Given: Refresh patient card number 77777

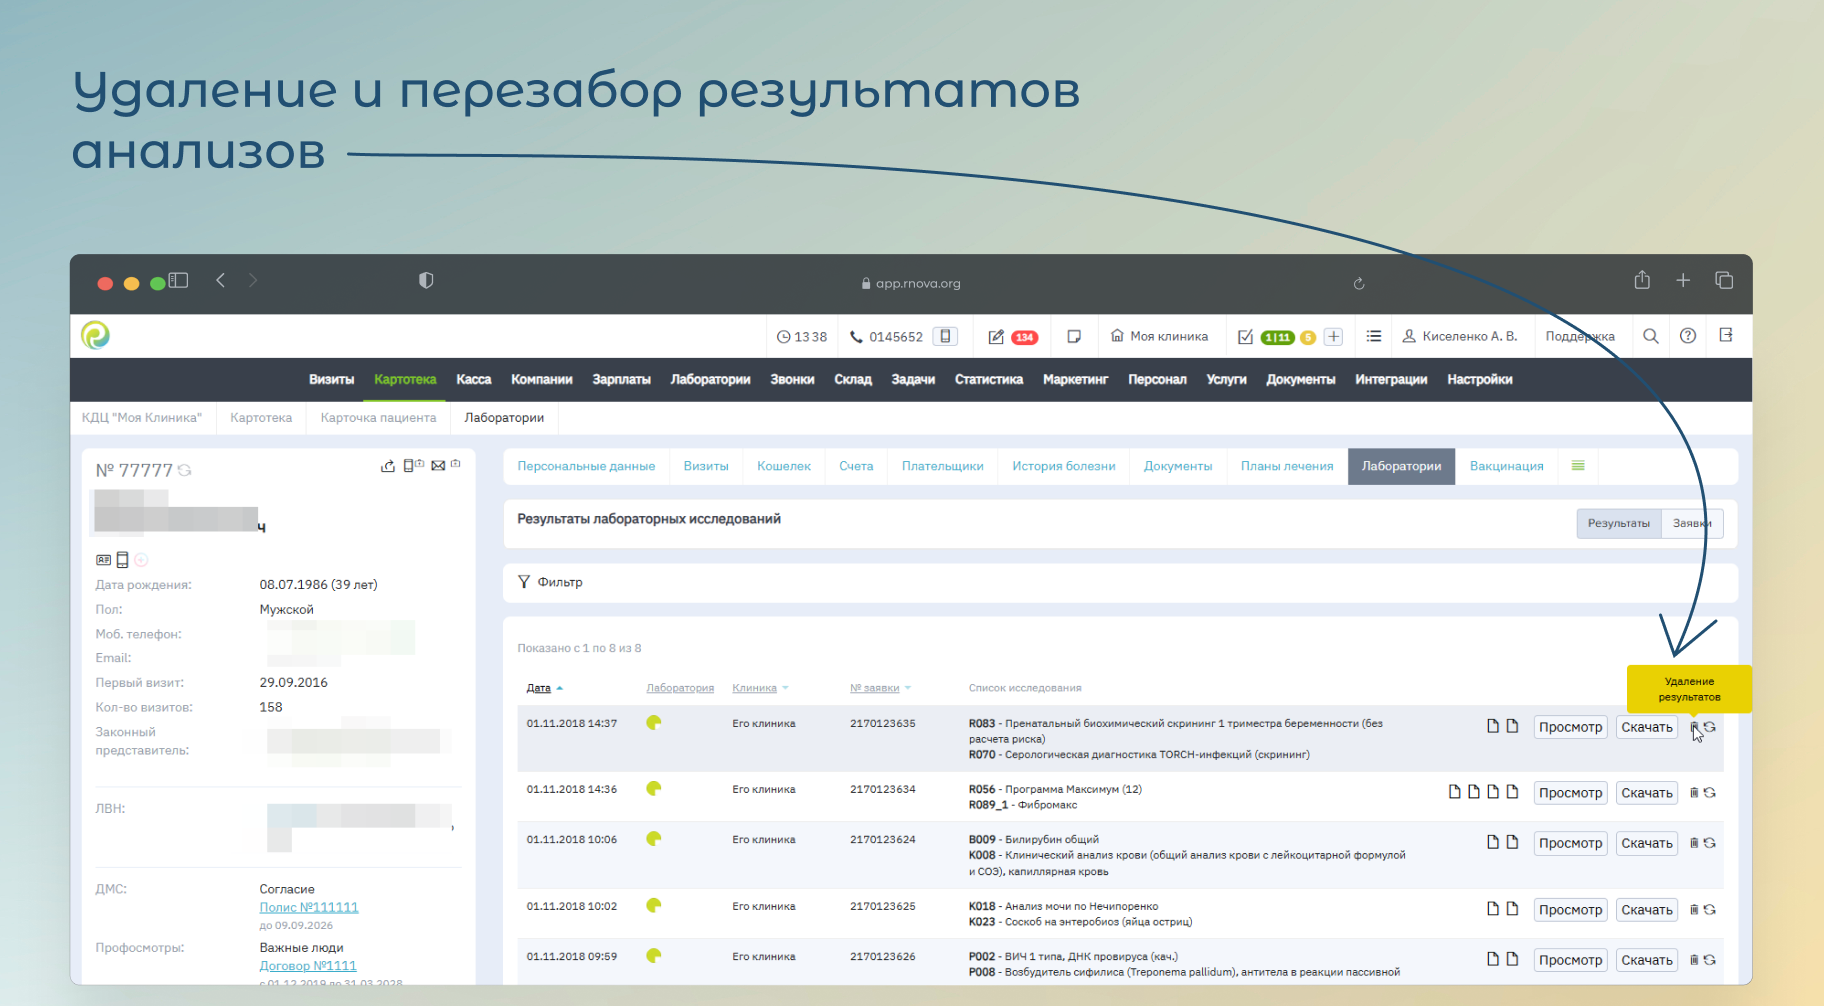Looking at the screenshot, I should click(185, 470).
